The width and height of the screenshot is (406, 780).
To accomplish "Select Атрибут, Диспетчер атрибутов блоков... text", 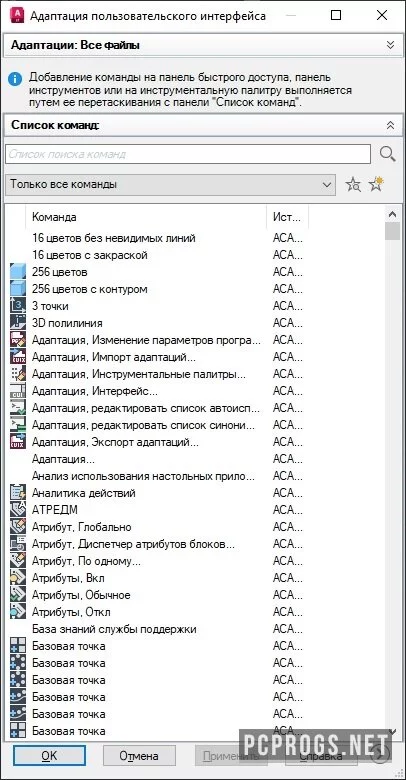I will pos(133,544).
